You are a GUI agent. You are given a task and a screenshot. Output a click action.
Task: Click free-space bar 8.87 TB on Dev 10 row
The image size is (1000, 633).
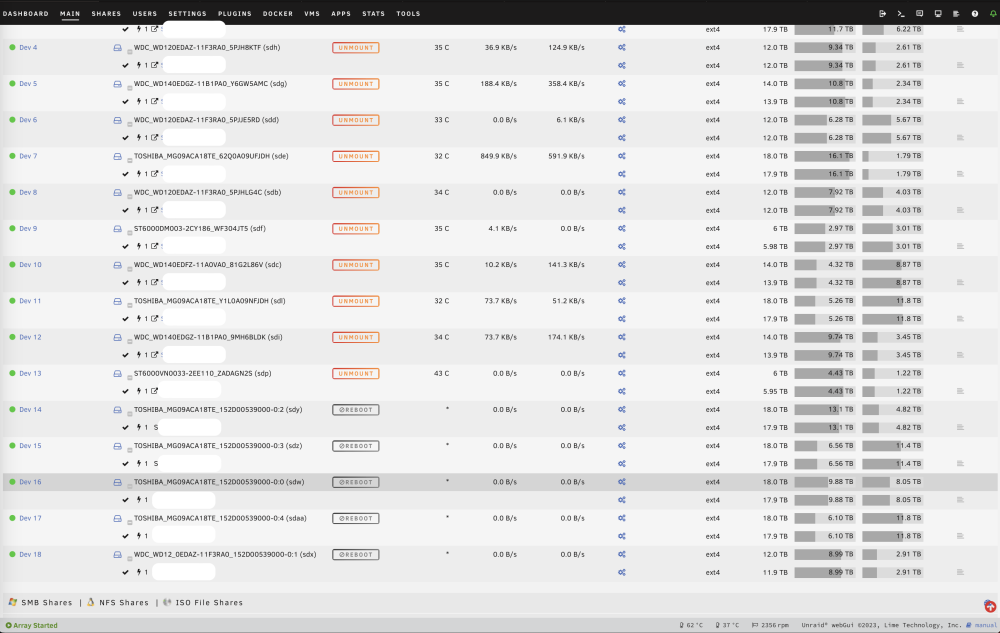[892, 265]
